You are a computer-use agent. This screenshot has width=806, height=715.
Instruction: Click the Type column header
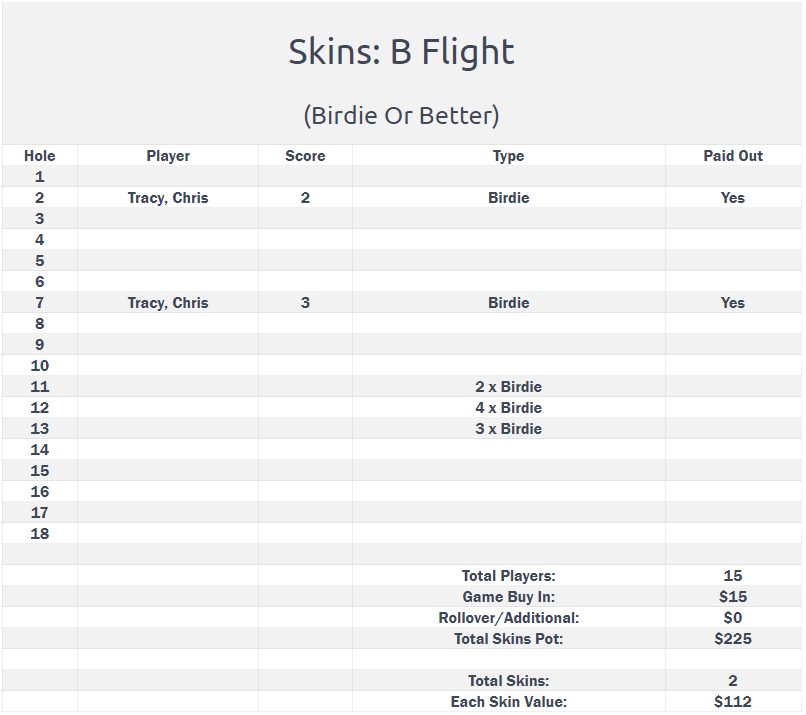click(508, 156)
